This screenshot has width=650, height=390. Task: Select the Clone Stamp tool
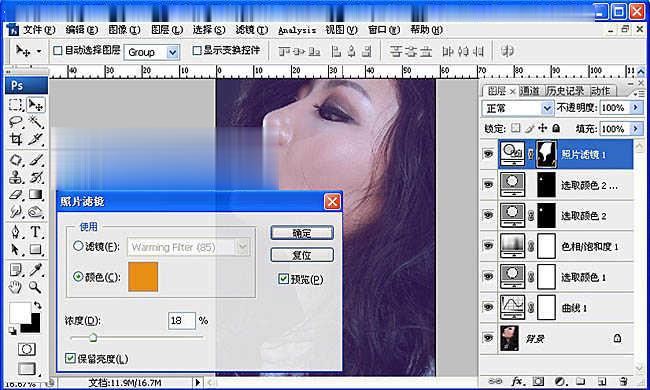click(x=16, y=177)
